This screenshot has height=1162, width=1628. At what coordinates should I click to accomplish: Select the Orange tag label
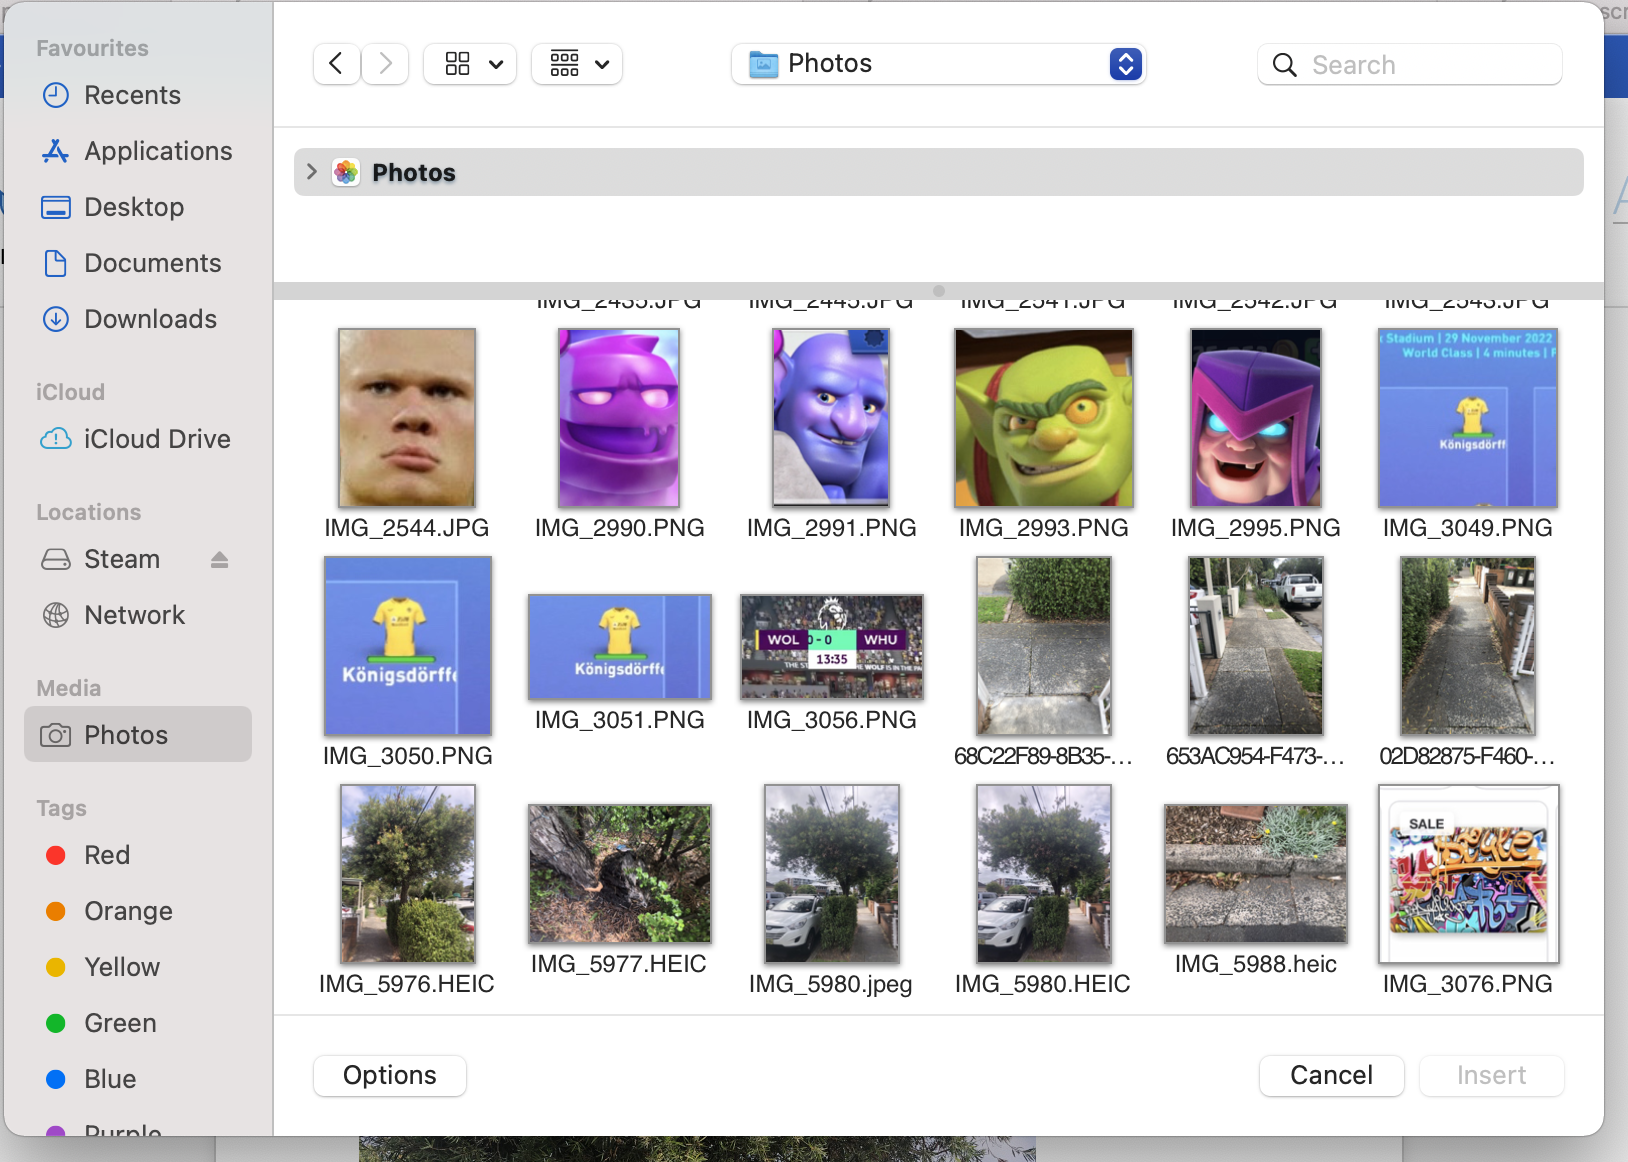tap(129, 911)
